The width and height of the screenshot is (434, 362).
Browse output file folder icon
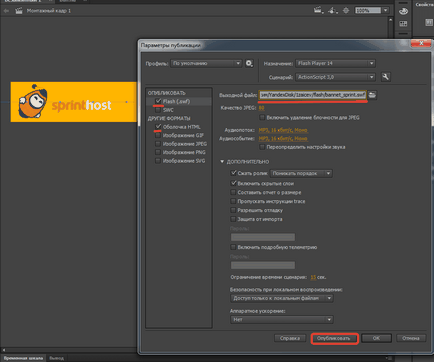click(x=372, y=95)
